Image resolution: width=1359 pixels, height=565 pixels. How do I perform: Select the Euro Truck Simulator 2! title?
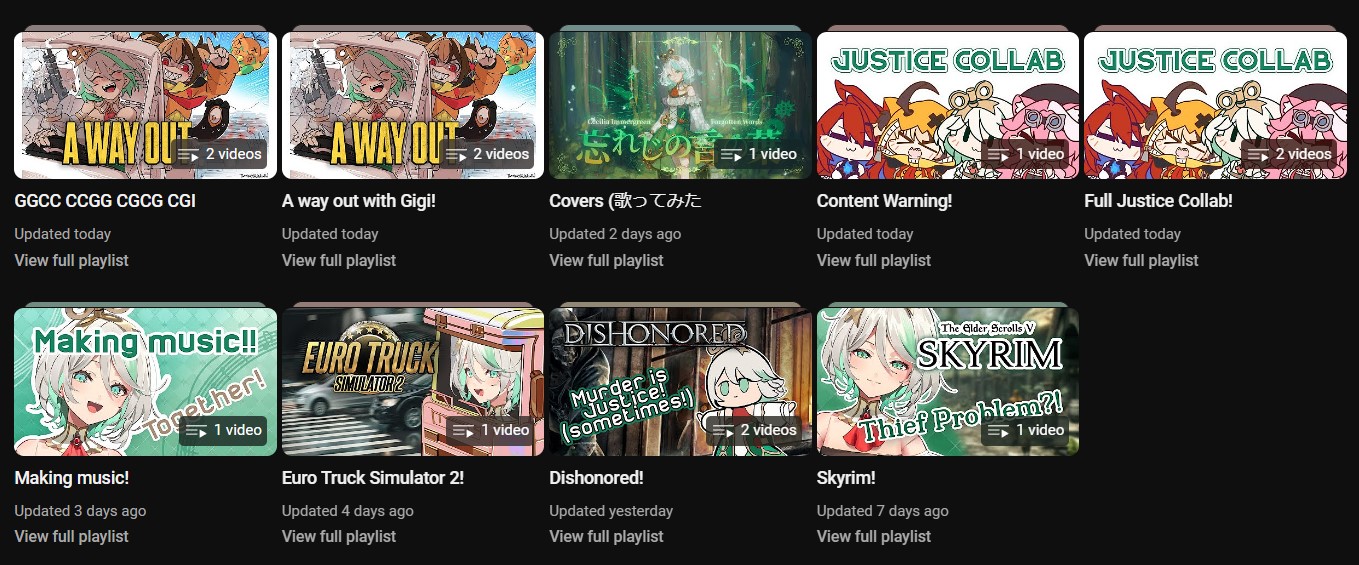click(x=373, y=478)
